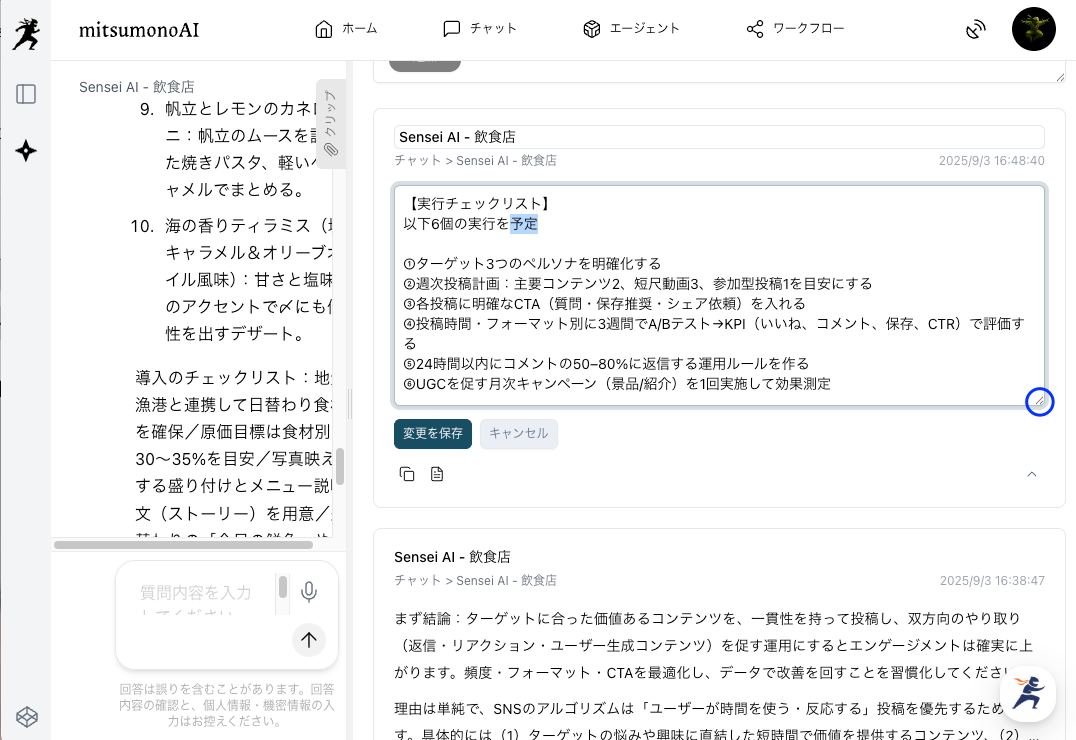The height and width of the screenshot is (740, 1076).
Task: Click the mitsumonoAI ninja logo
Action: pyautogui.click(x=26, y=33)
